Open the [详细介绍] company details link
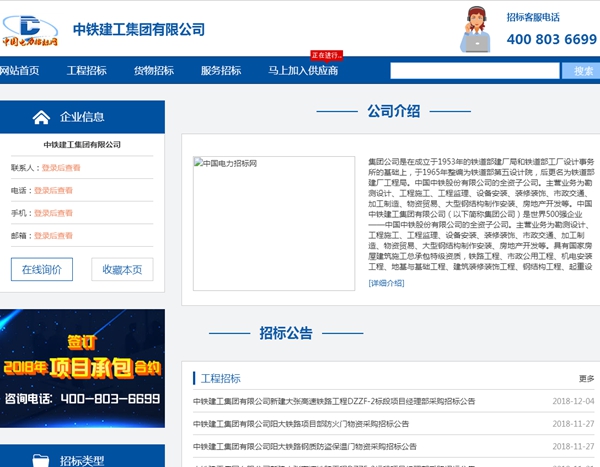The height and width of the screenshot is (467, 600). pyautogui.click(x=386, y=283)
